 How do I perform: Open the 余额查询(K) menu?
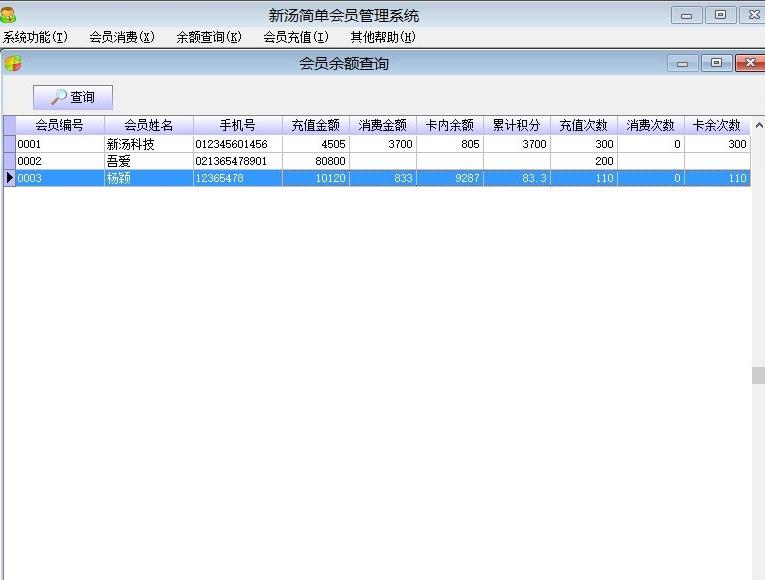[x=209, y=37]
